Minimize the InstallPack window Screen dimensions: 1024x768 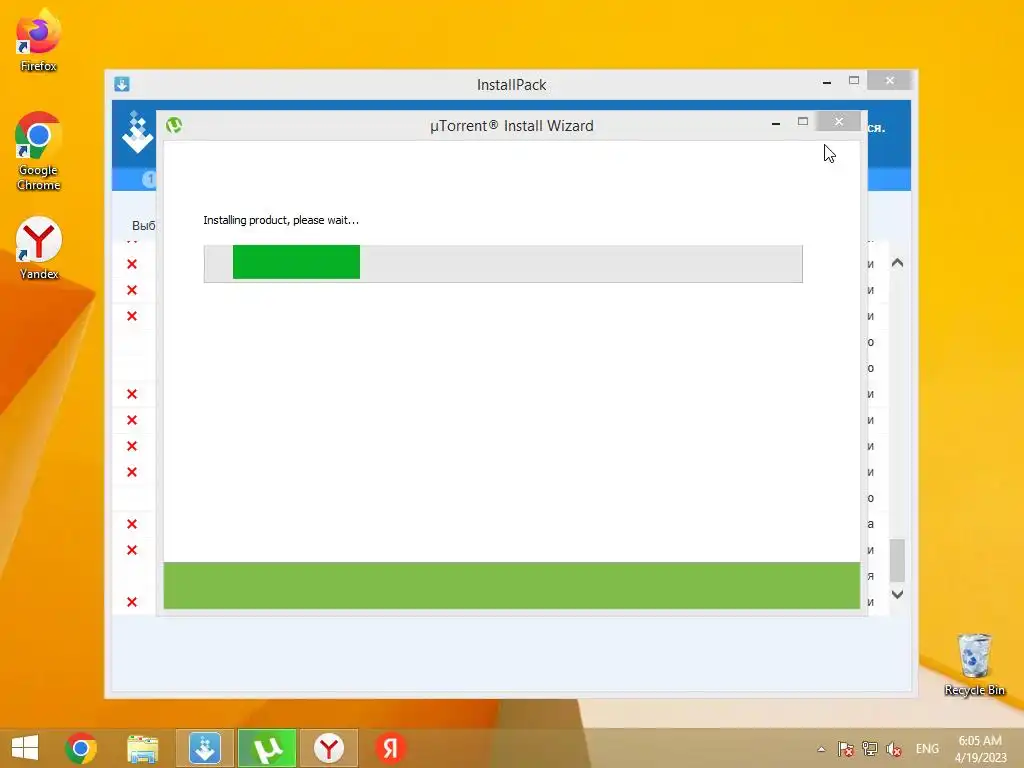[x=827, y=82]
